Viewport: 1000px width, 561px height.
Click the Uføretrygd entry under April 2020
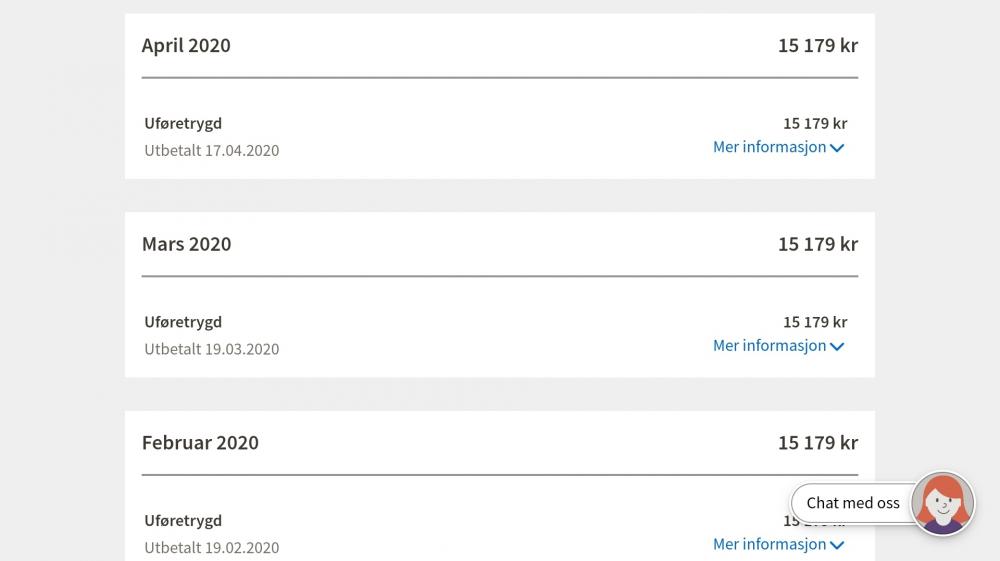[x=183, y=124]
